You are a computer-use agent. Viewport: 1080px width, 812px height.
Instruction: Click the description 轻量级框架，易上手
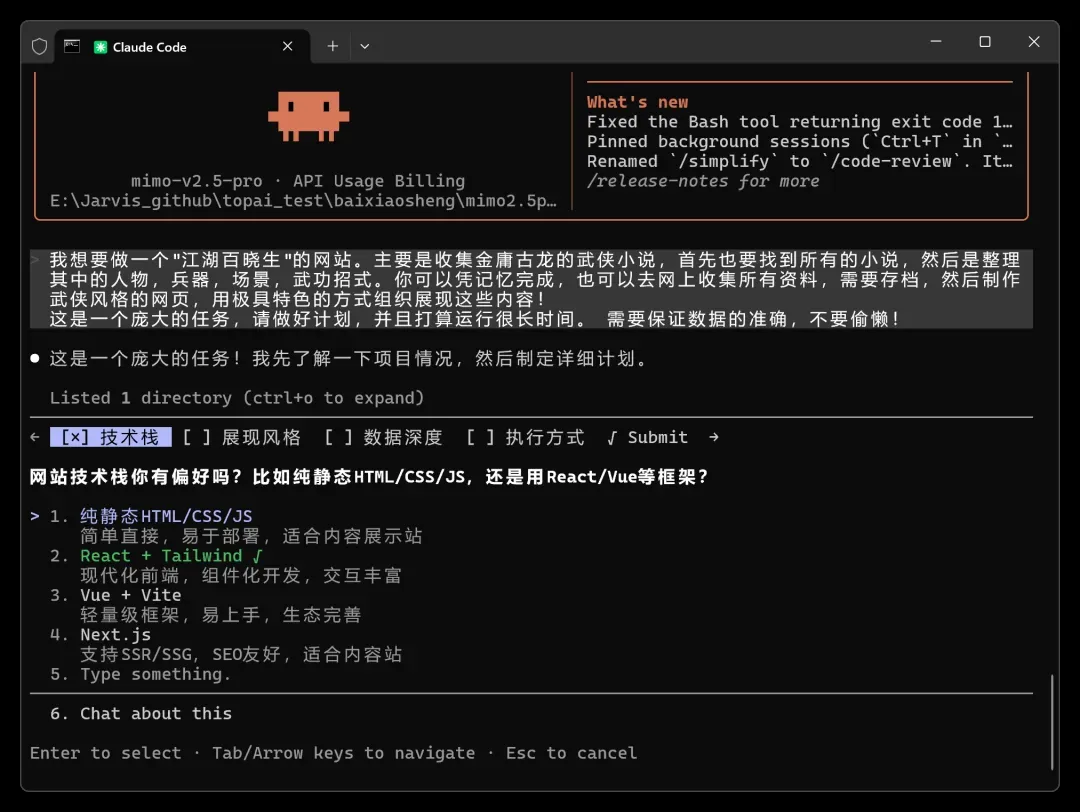(x=220, y=614)
